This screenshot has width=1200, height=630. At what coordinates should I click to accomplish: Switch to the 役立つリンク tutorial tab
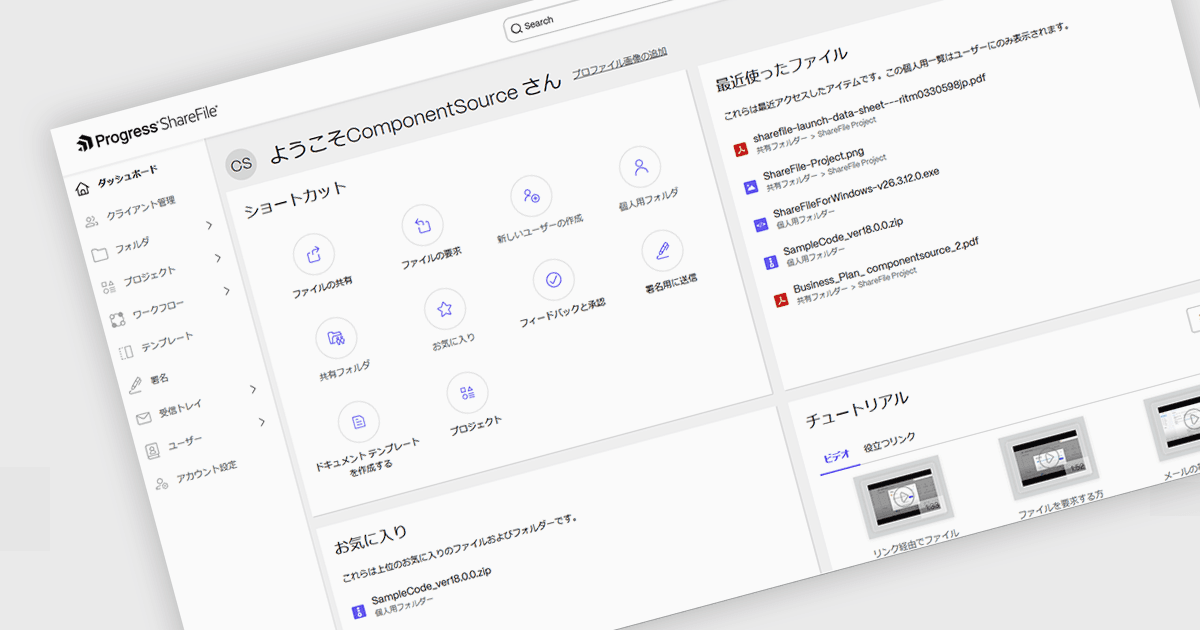889,441
